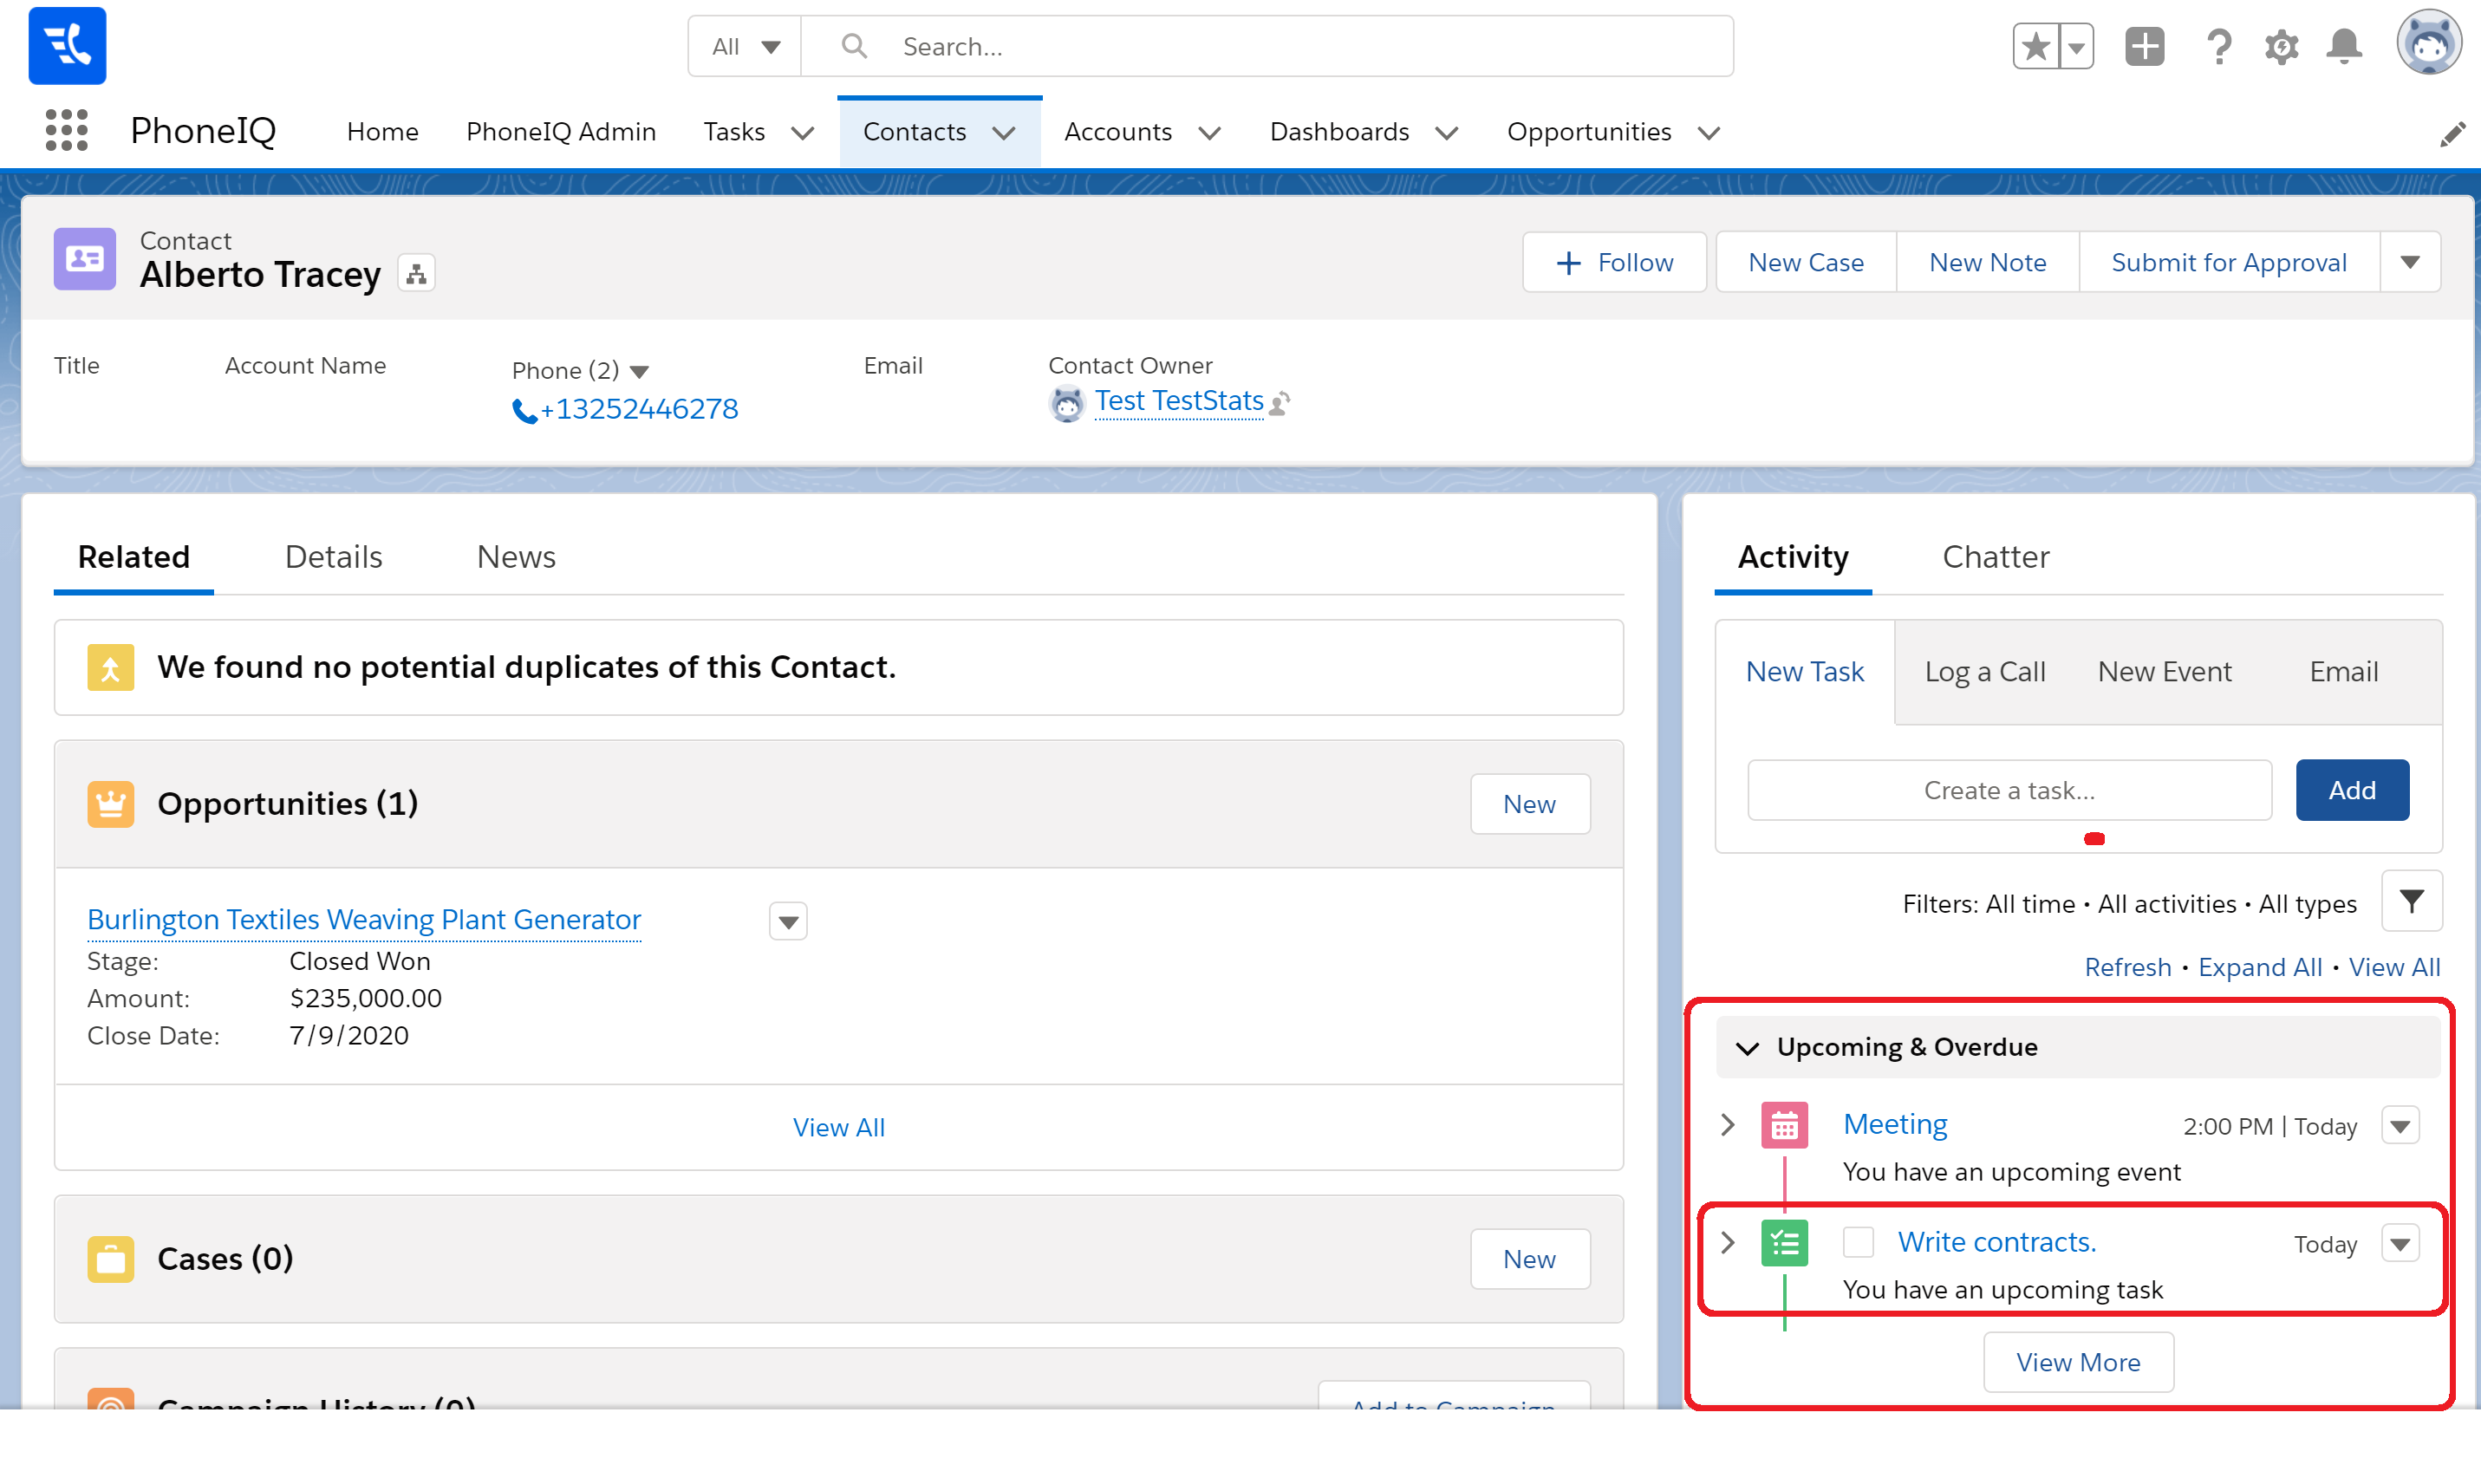Open the Phone (2) dropdown arrow
The image size is (2481, 1484).
[640, 372]
